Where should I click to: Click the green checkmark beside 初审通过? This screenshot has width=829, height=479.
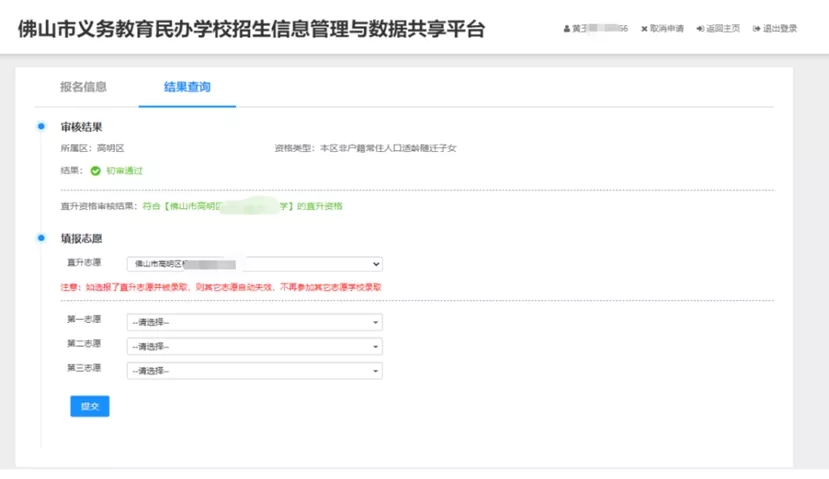click(x=96, y=171)
